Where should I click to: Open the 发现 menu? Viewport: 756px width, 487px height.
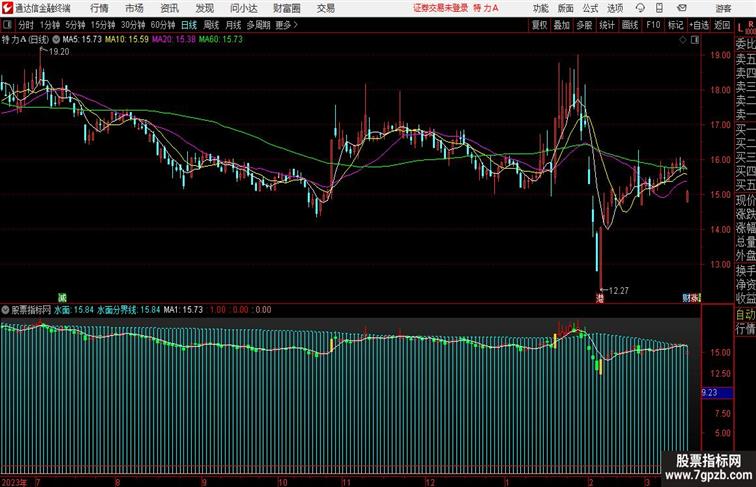pyautogui.click(x=205, y=8)
